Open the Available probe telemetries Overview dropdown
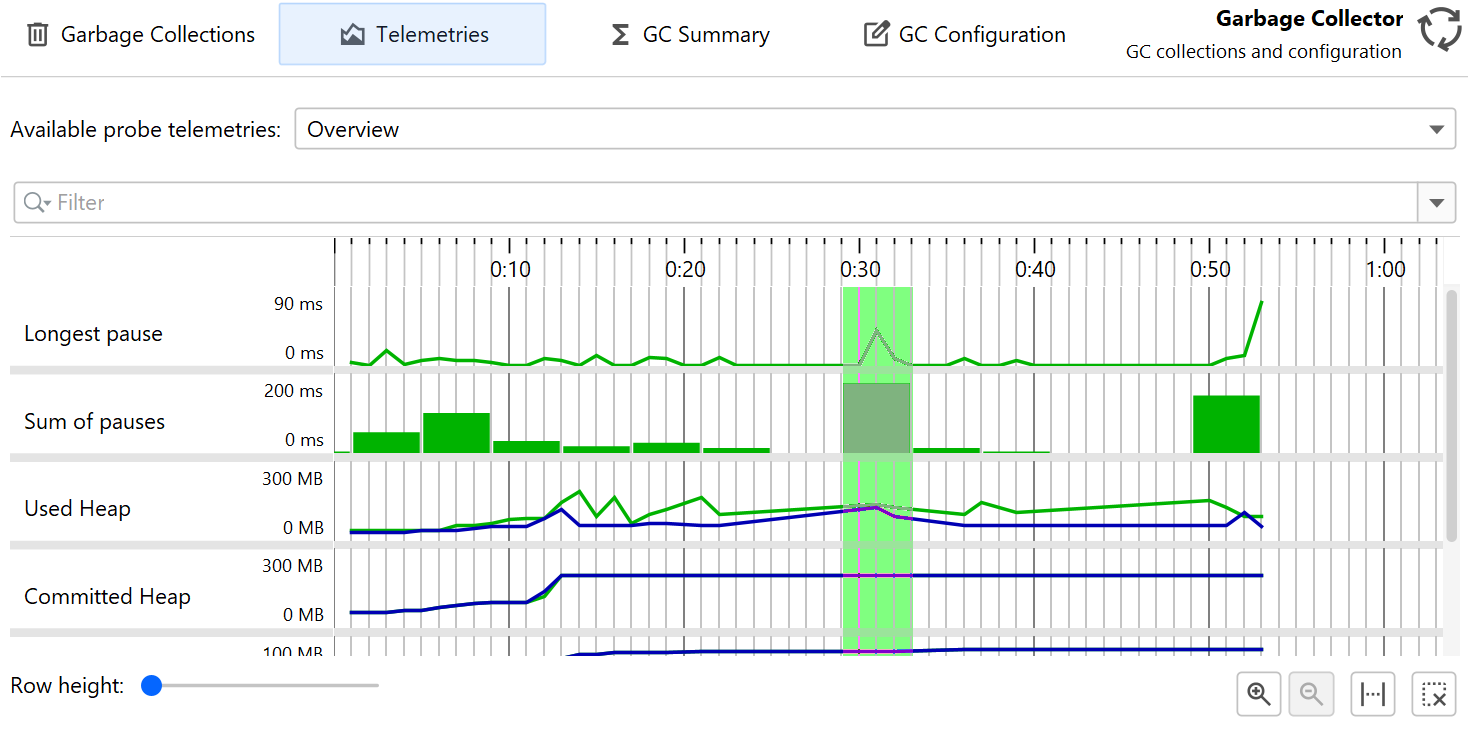 tap(874, 129)
